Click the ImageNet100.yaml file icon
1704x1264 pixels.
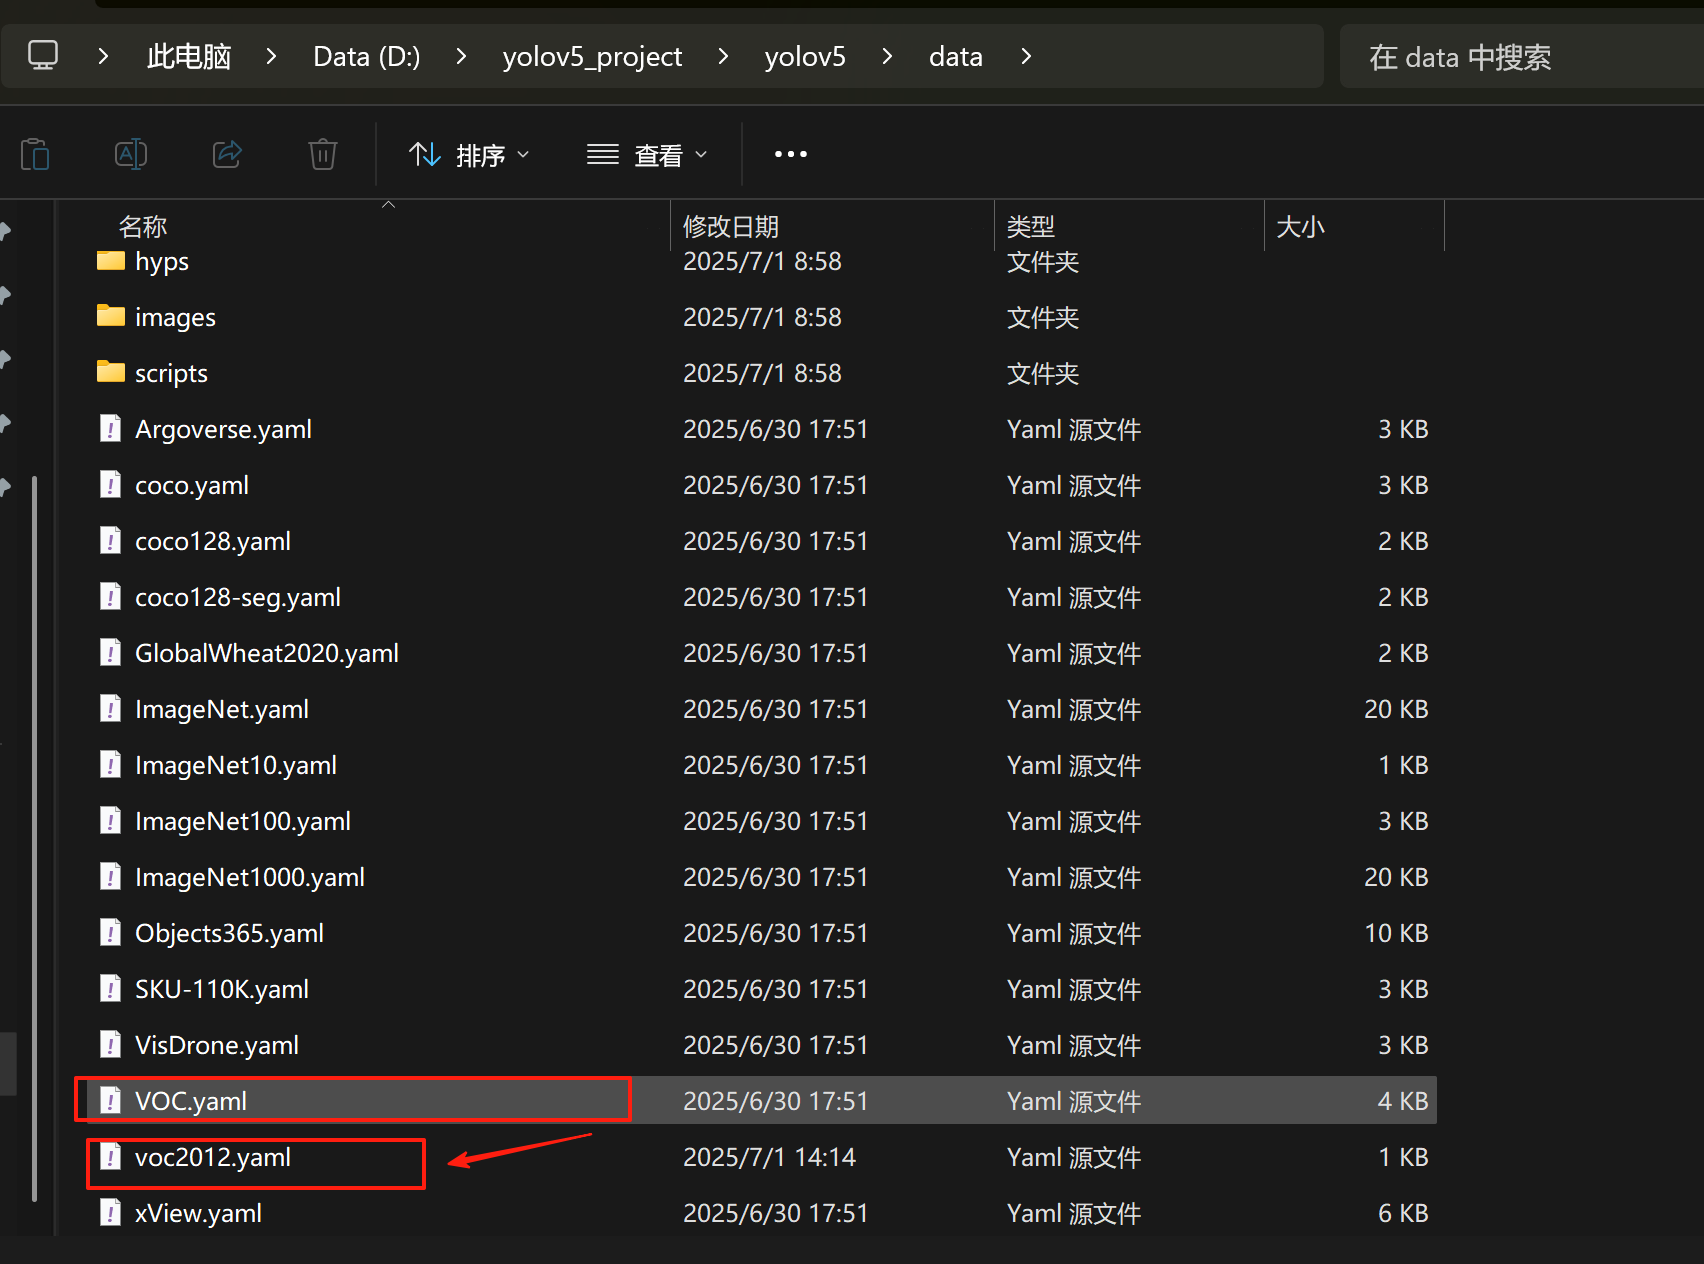click(x=111, y=820)
